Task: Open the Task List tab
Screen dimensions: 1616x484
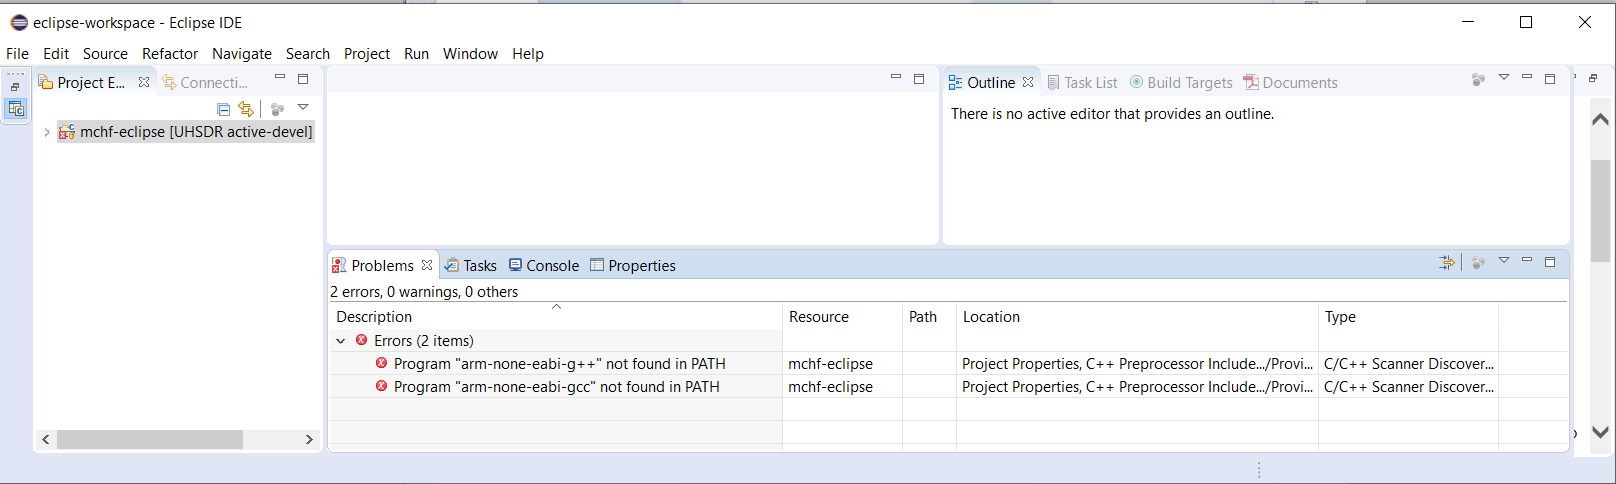Action: (x=1083, y=82)
